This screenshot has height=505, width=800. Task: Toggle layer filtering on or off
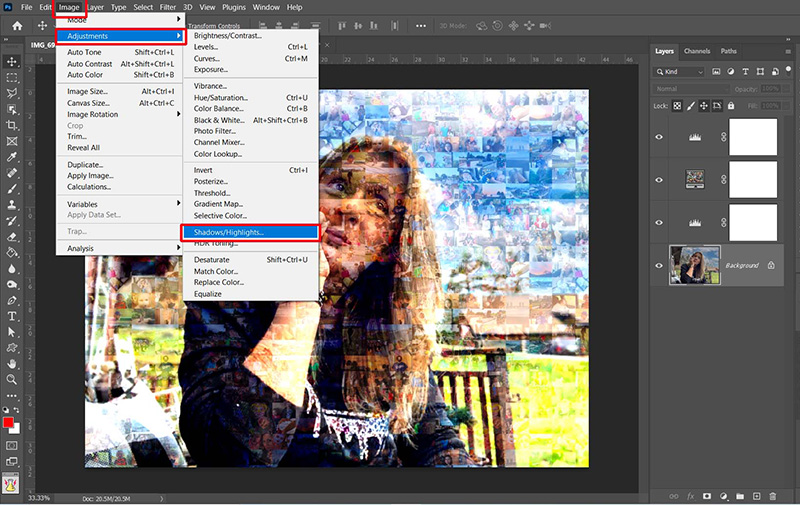pyautogui.click(x=788, y=70)
